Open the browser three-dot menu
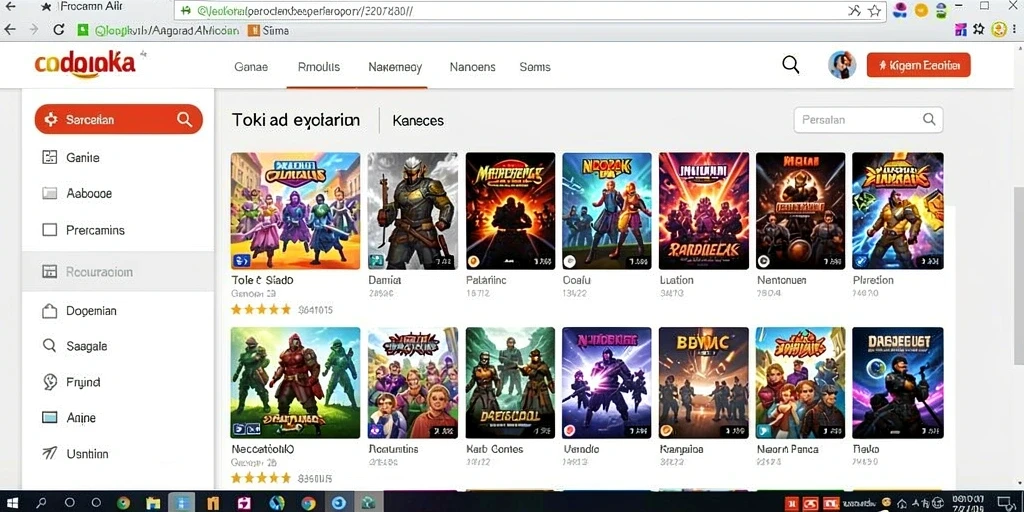Viewport: 1024px width, 512px height. pos(1016,29)
